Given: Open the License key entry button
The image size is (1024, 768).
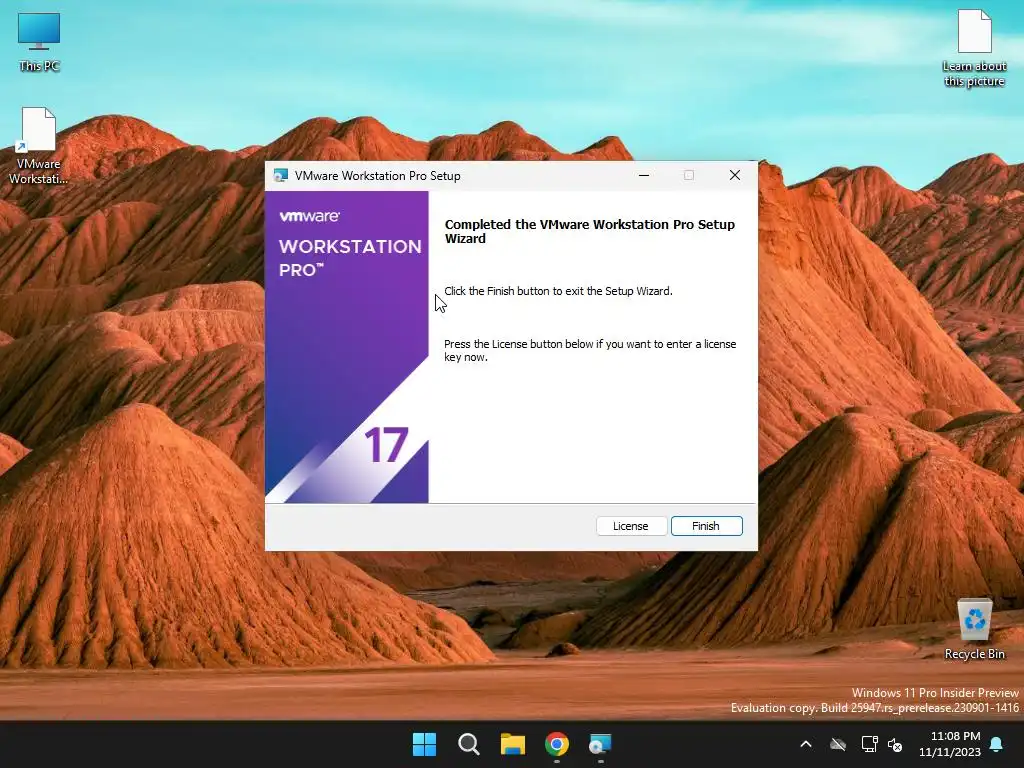Looking at the screenshot, I should coord(631,526).
